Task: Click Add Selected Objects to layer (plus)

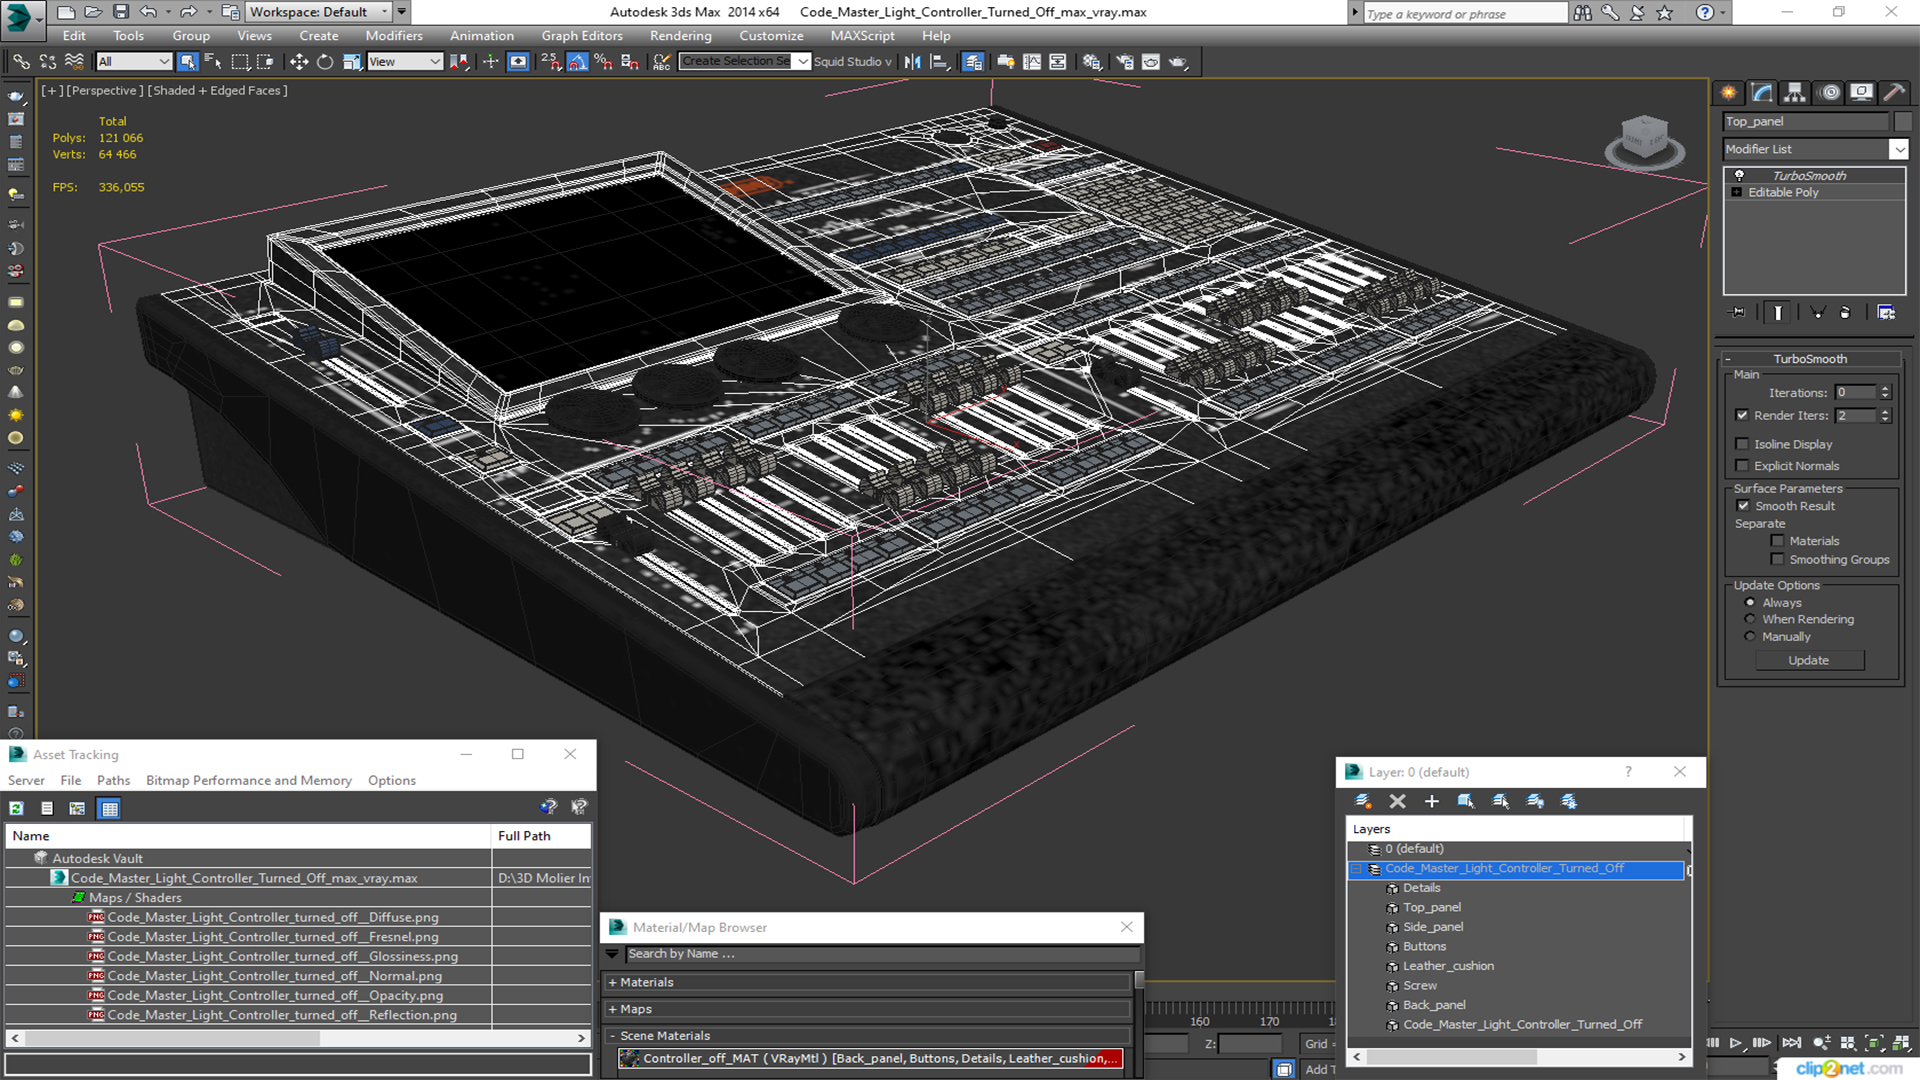Action: tap(1431, 801)
